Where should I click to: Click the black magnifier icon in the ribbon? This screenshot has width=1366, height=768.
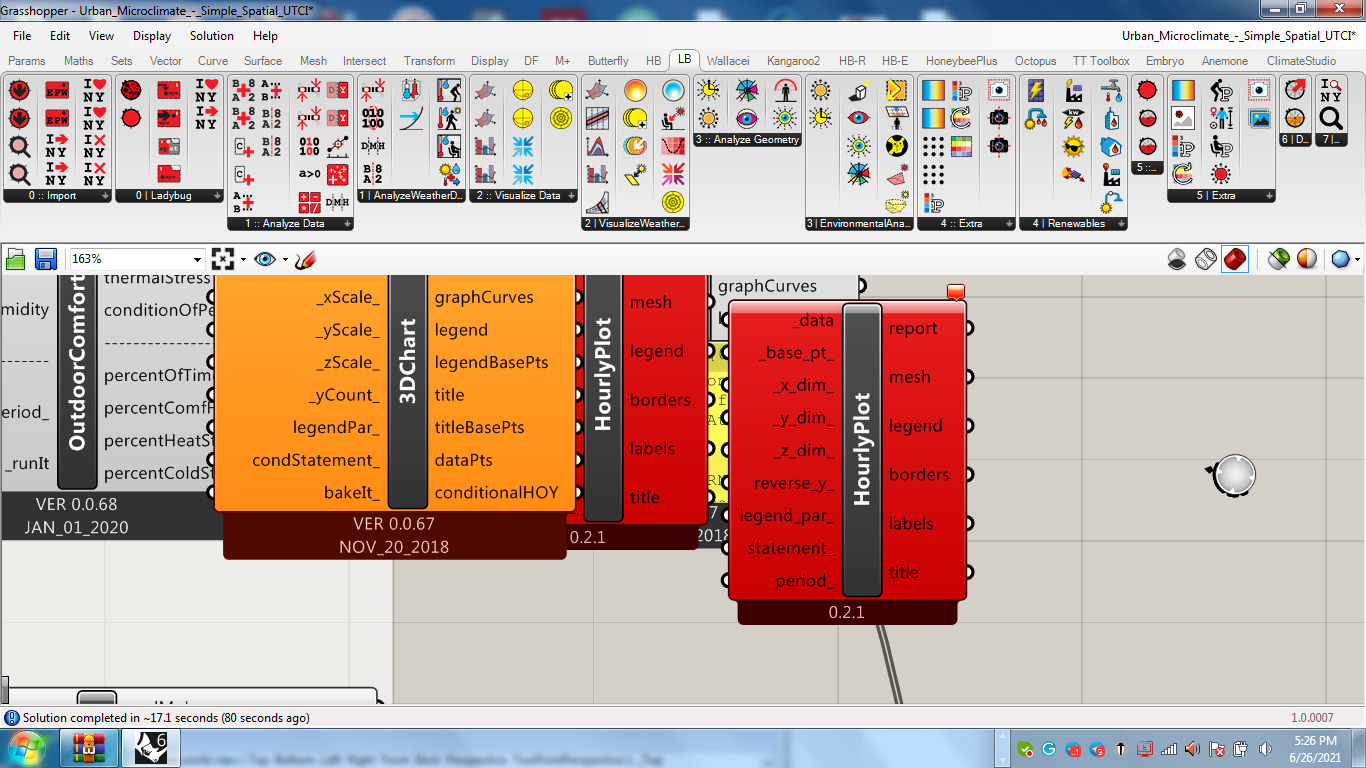click(x=1330, y=118)
